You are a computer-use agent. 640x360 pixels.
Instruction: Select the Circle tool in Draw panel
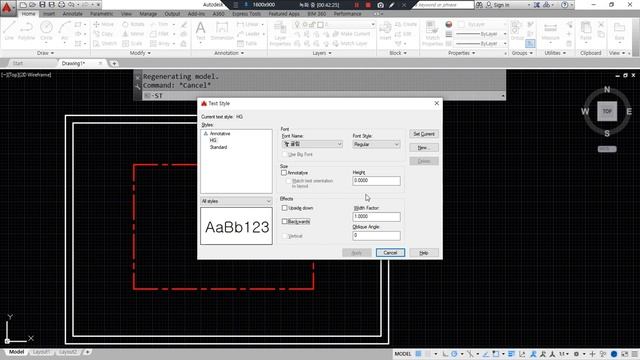(x=46, y=31)
